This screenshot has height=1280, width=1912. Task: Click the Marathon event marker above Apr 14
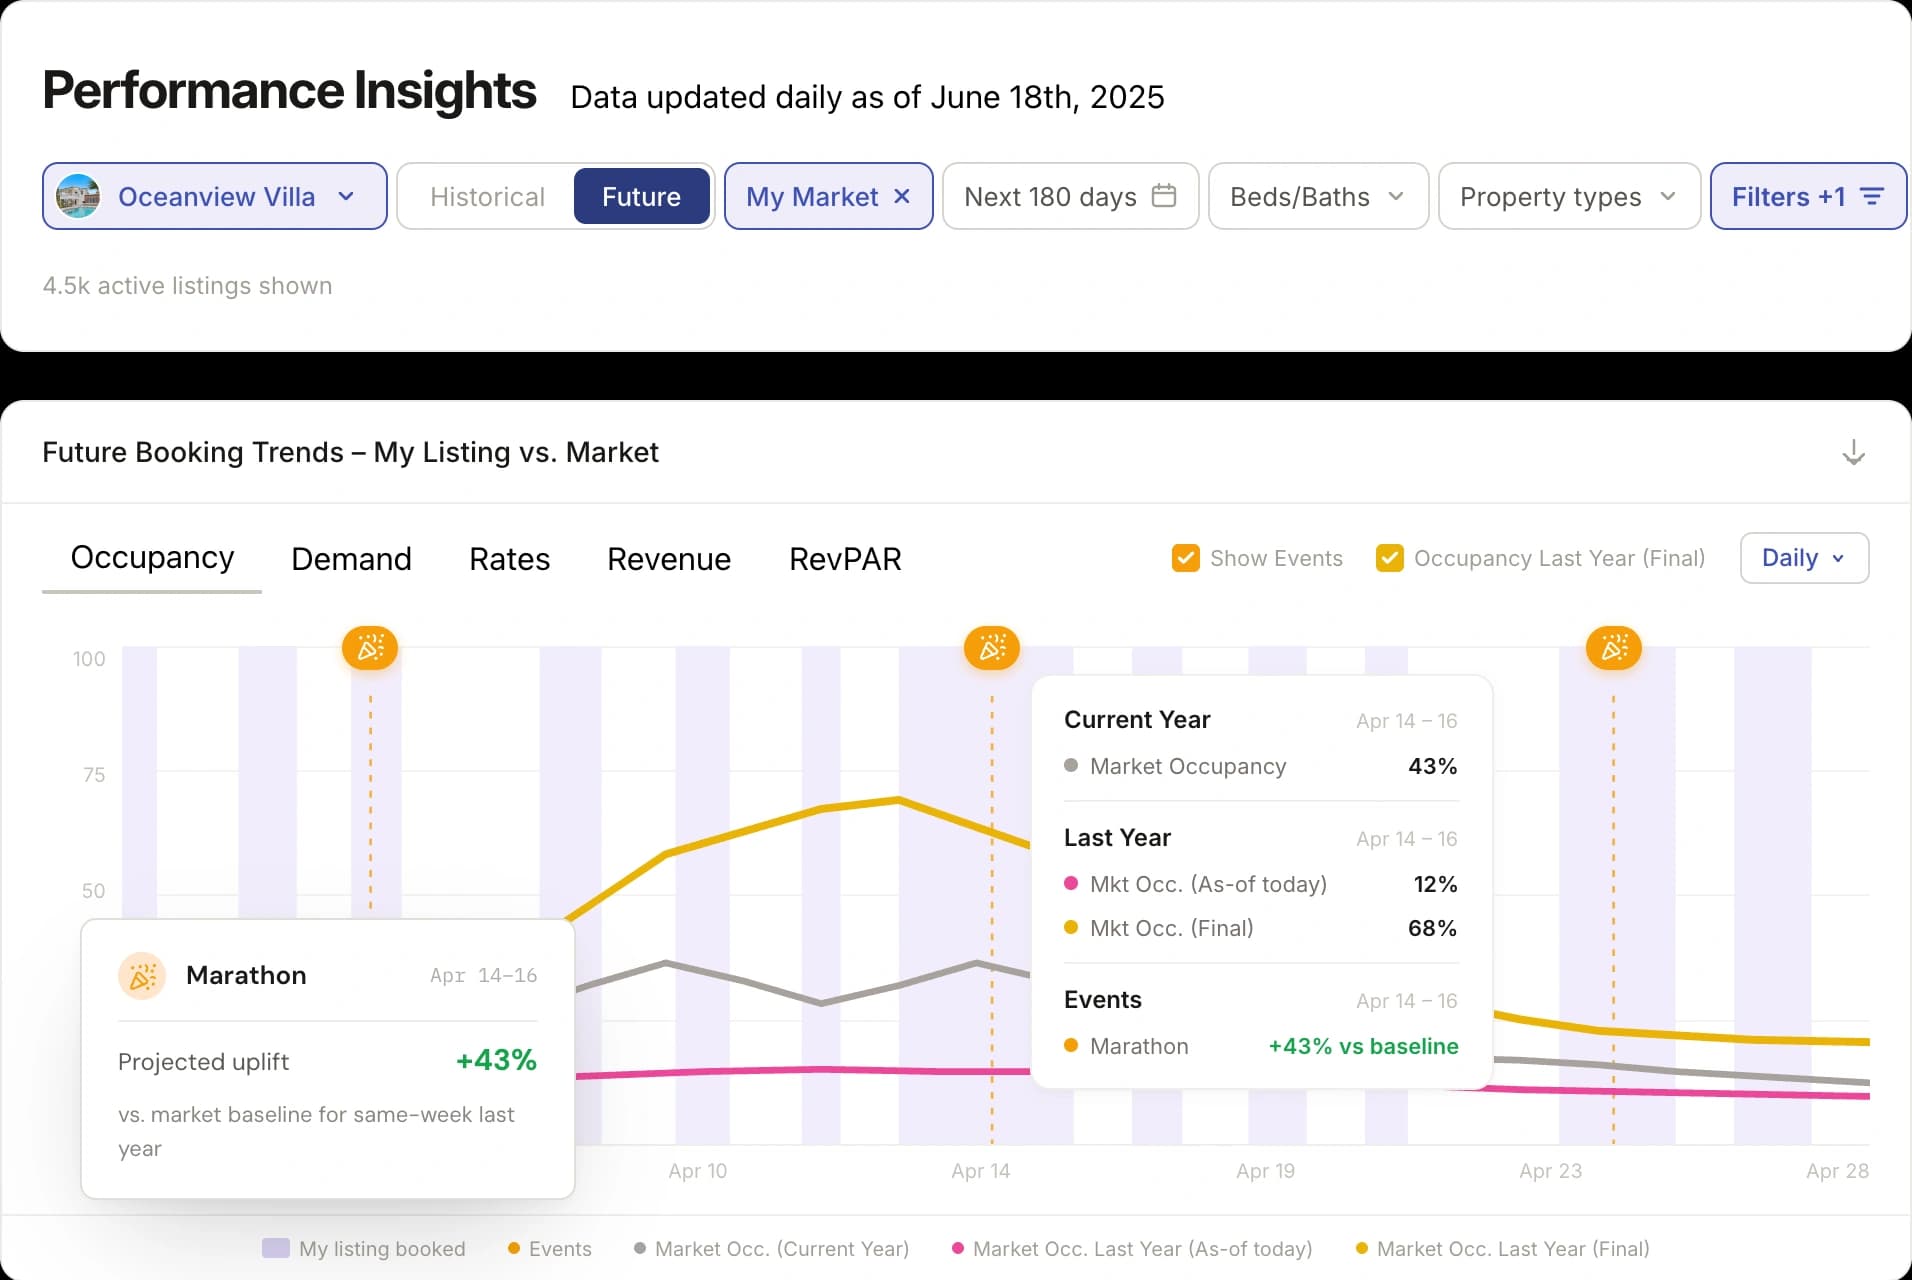point(991,648)
